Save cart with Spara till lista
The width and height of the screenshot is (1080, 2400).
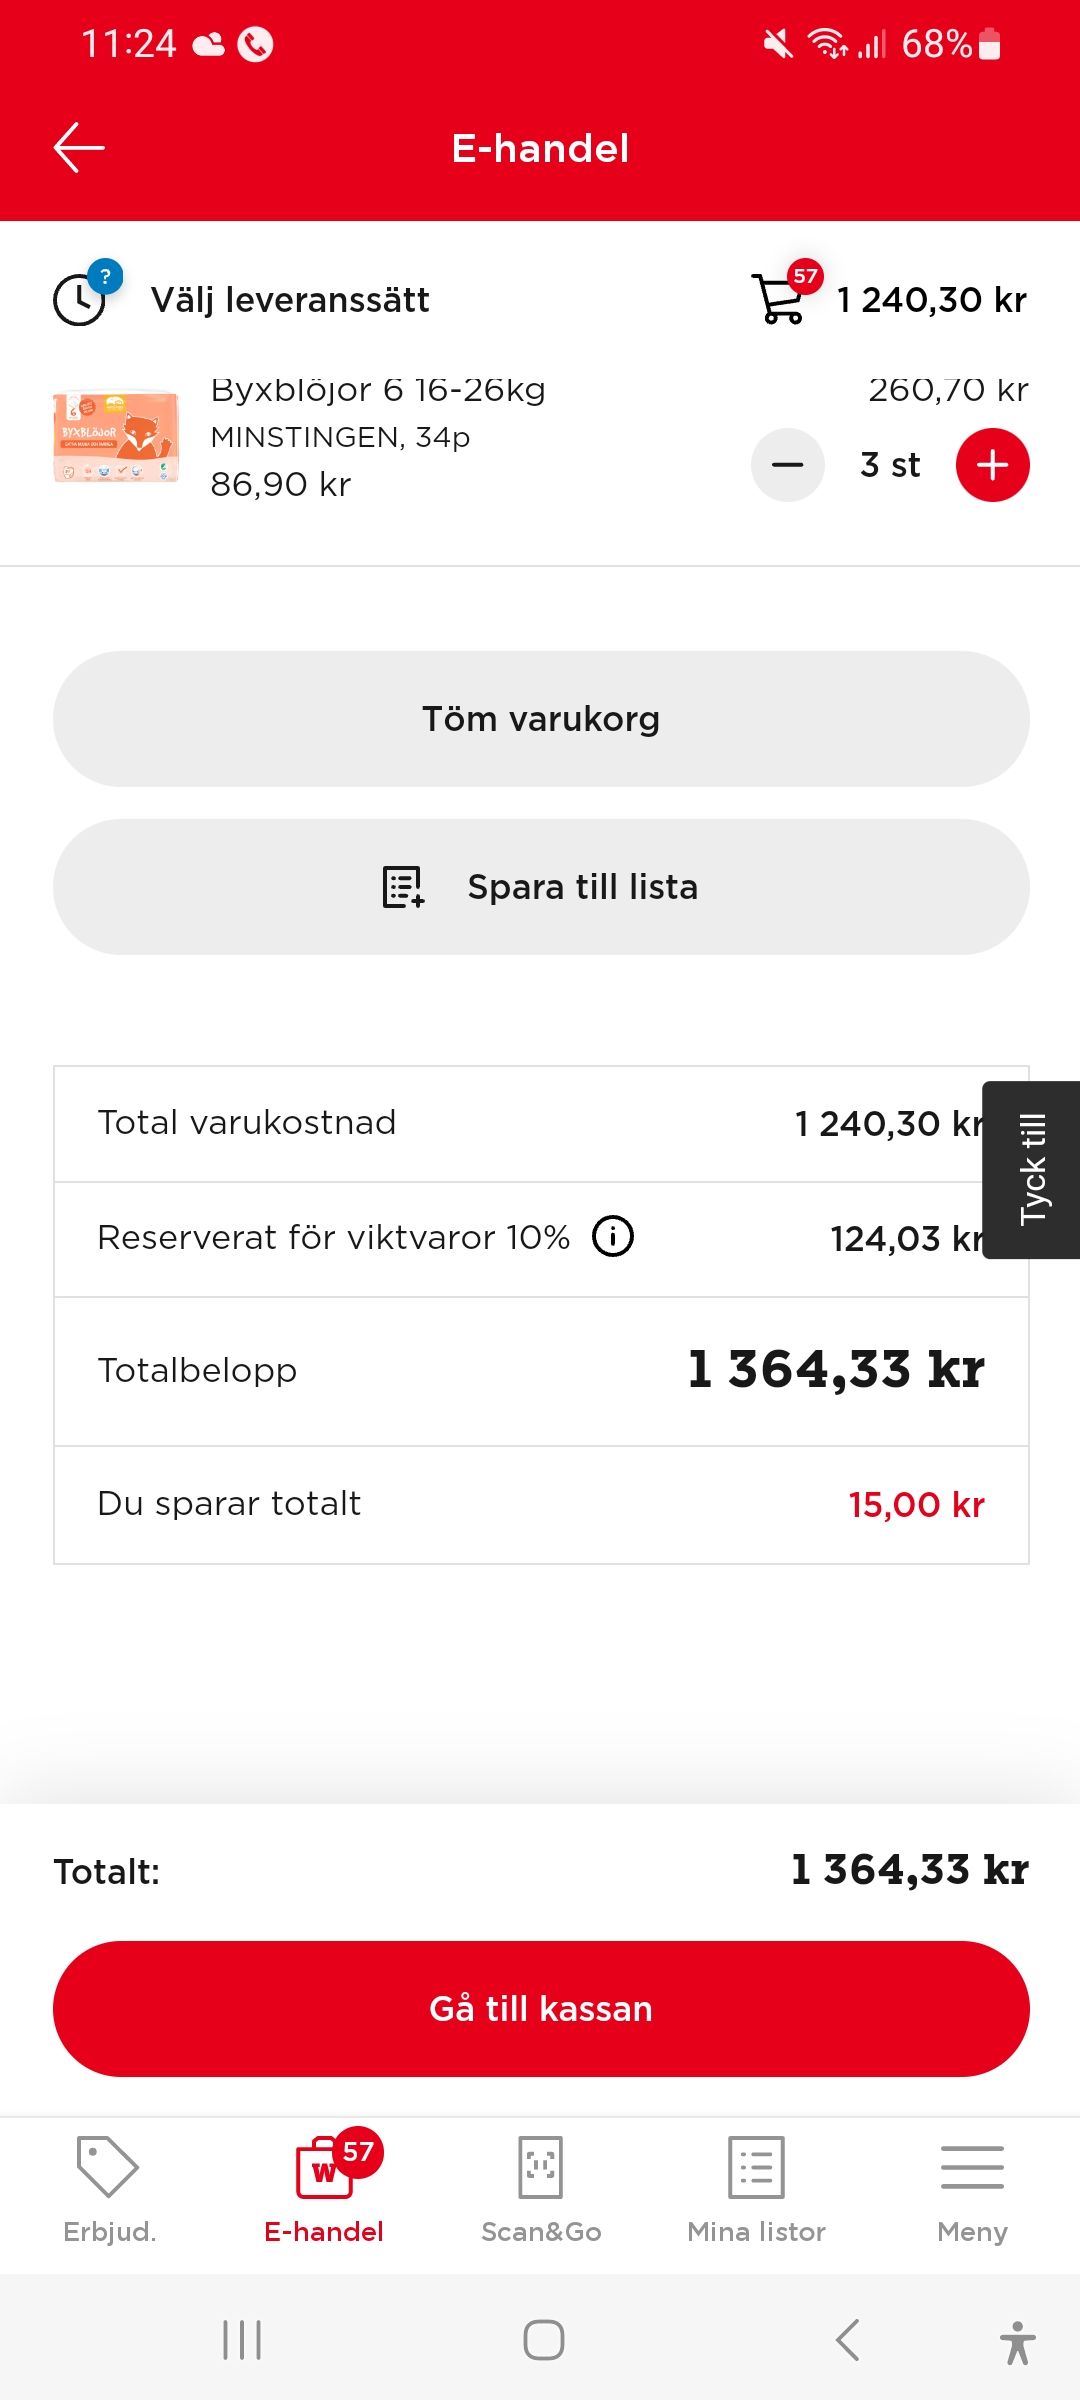[x=541, y=887]
